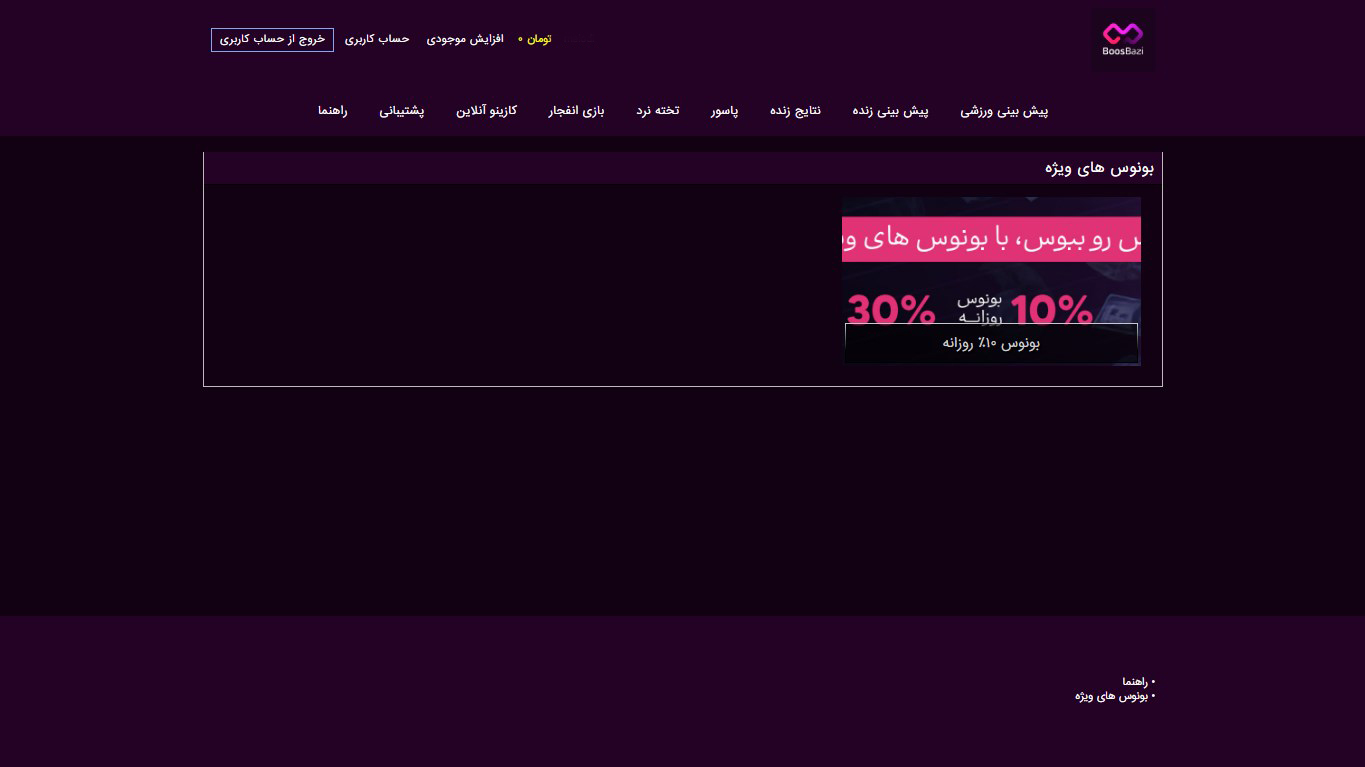The height and width of the screenshot is (767, 1365).
Task: Open the پیش بینی ورزشی menu
Action: tap(1004, 111)
